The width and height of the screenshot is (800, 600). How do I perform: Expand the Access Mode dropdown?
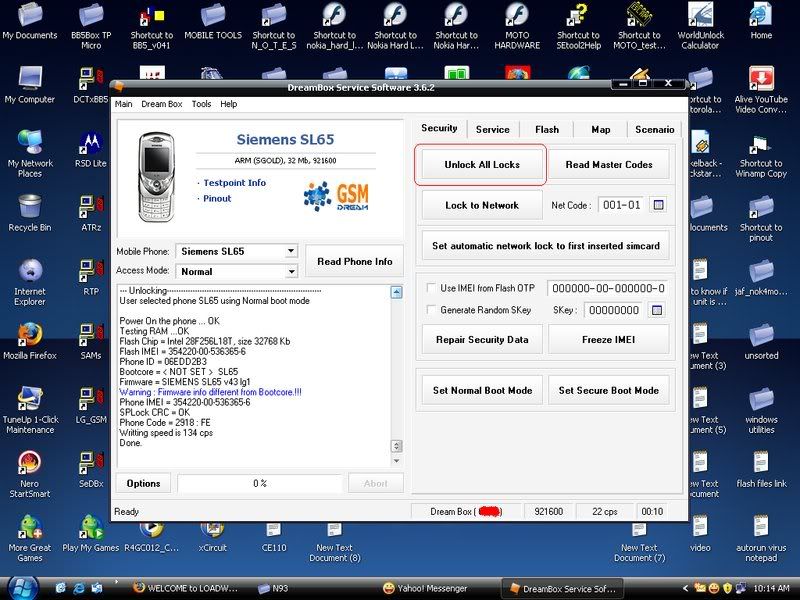(x=291, y=271)
